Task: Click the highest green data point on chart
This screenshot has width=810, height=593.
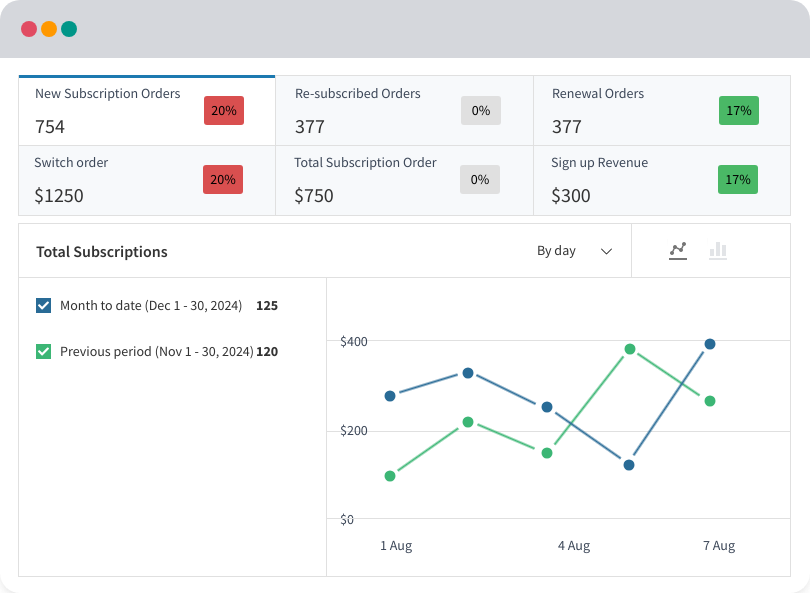Action: tap(630, 349)
